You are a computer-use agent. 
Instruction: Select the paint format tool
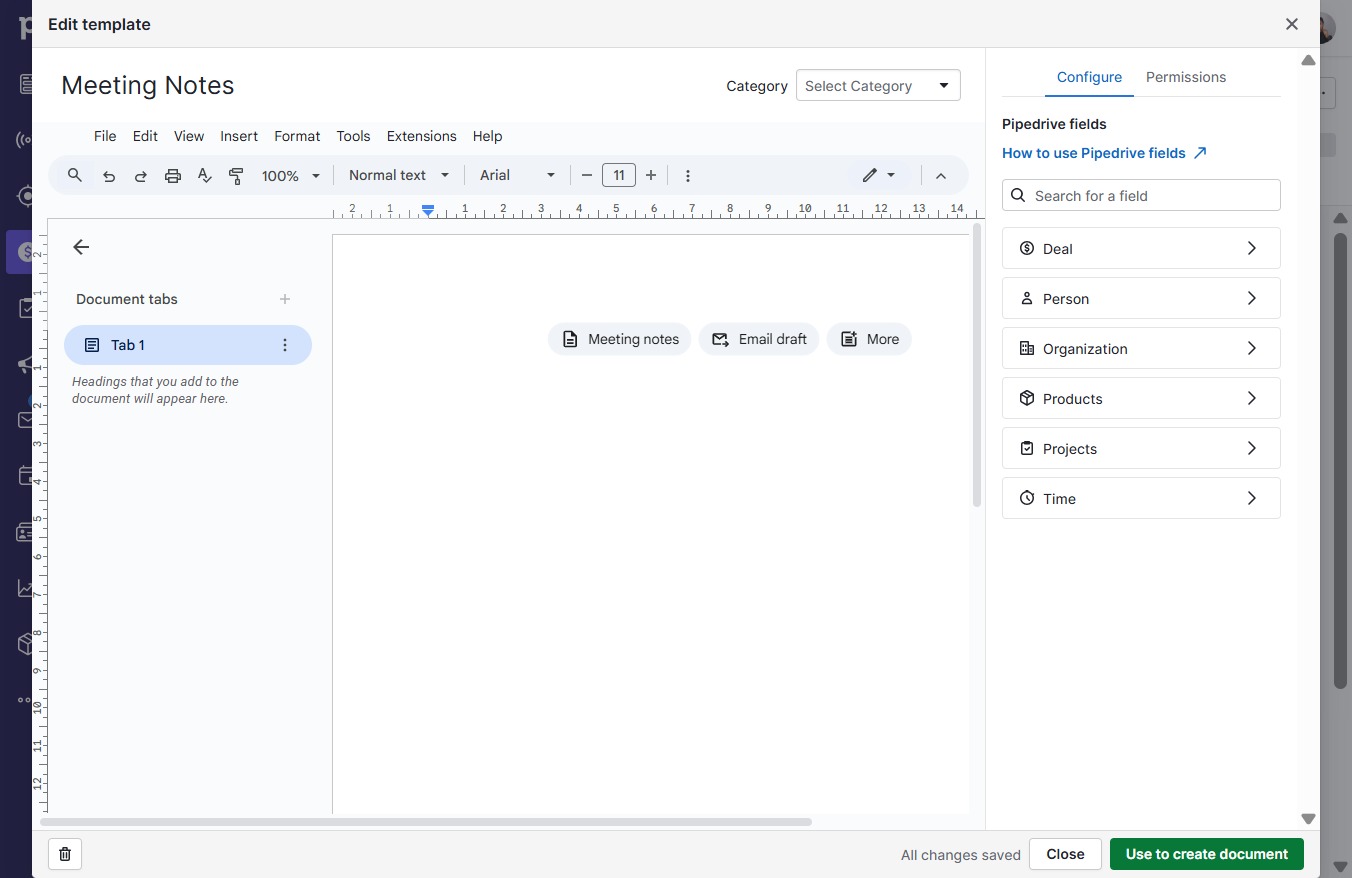pyautogui.click(x=237, y=176)
